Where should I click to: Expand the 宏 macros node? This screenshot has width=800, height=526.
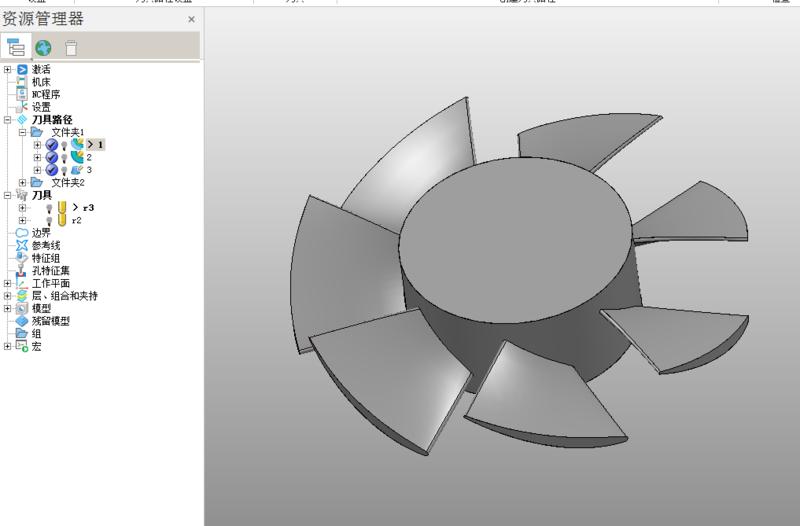[7, 346]
